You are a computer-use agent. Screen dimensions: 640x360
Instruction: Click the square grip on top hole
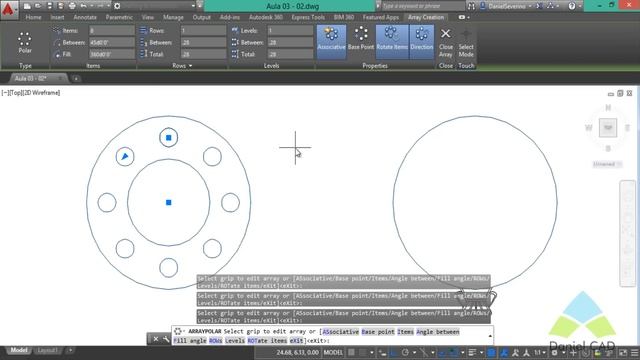click(169, 138)
